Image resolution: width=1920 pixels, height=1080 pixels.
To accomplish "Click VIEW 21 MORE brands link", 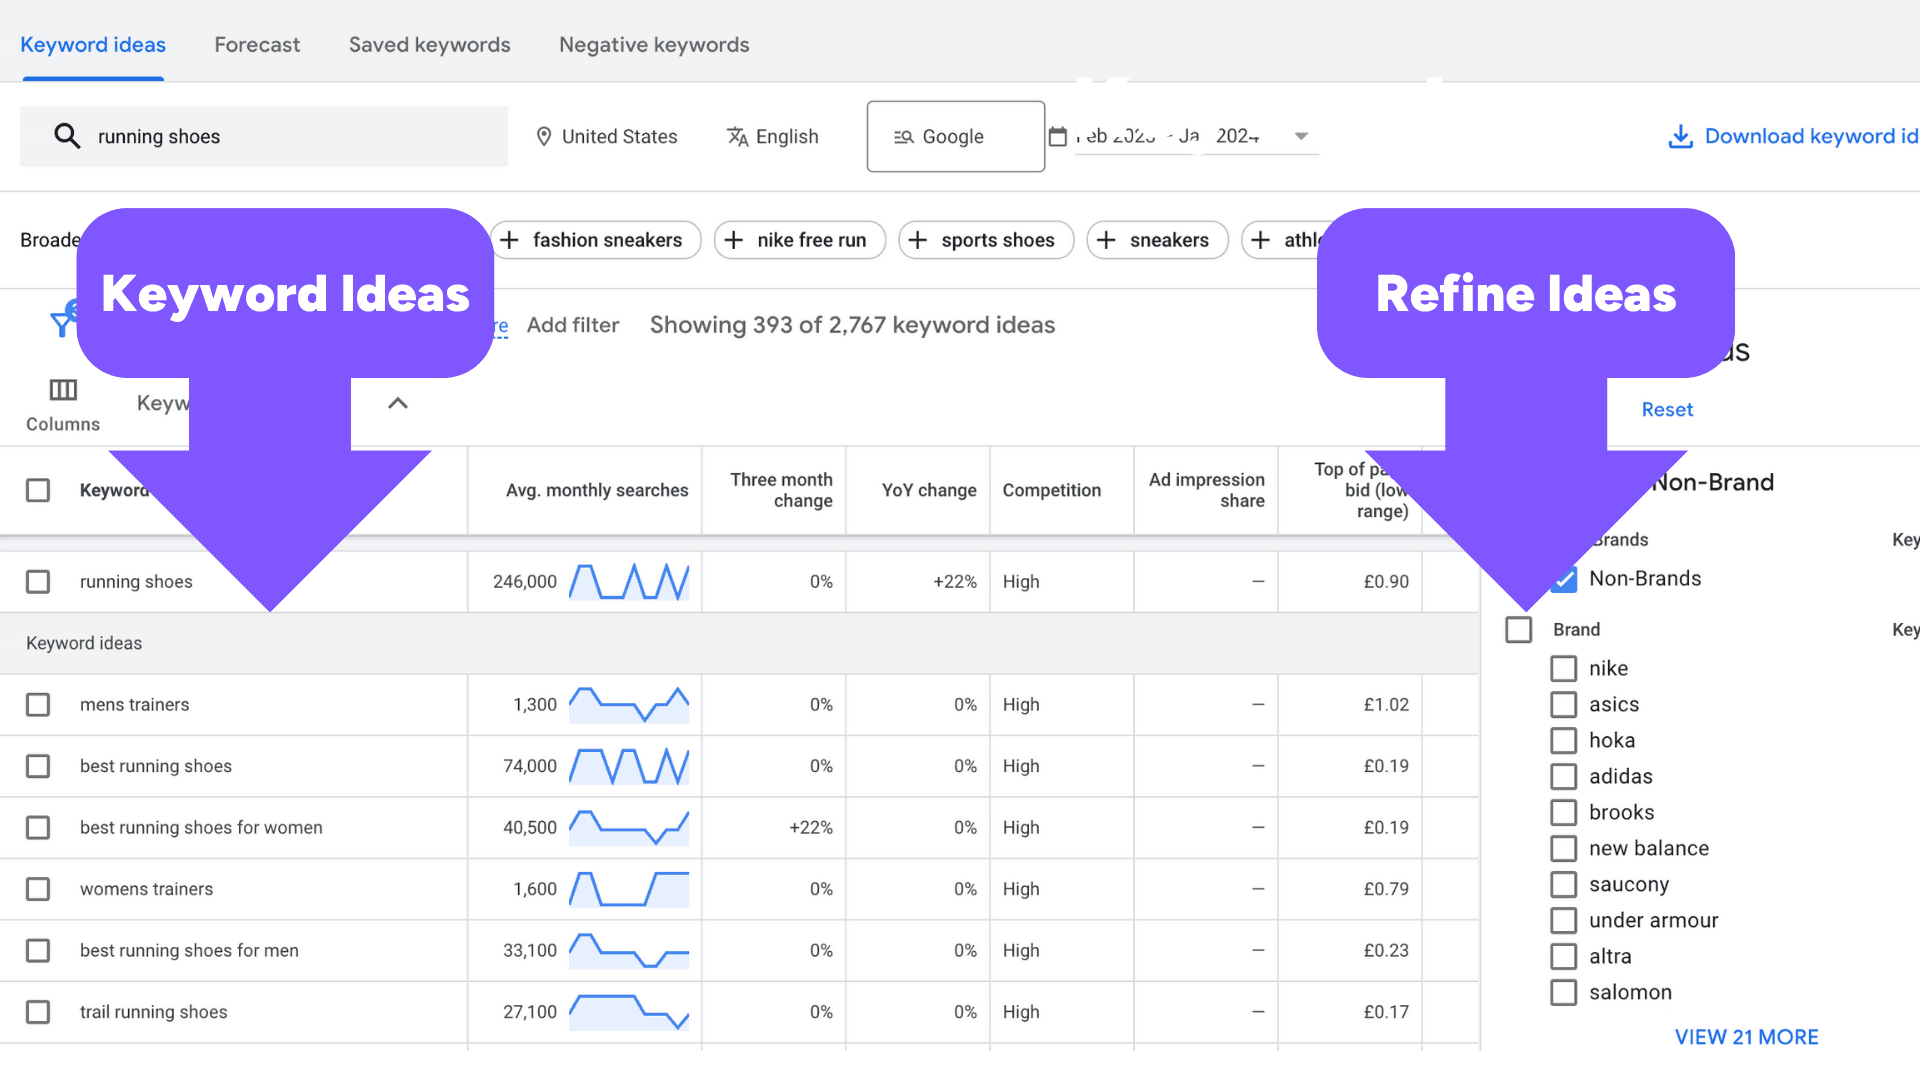I will [1743, 1036].
